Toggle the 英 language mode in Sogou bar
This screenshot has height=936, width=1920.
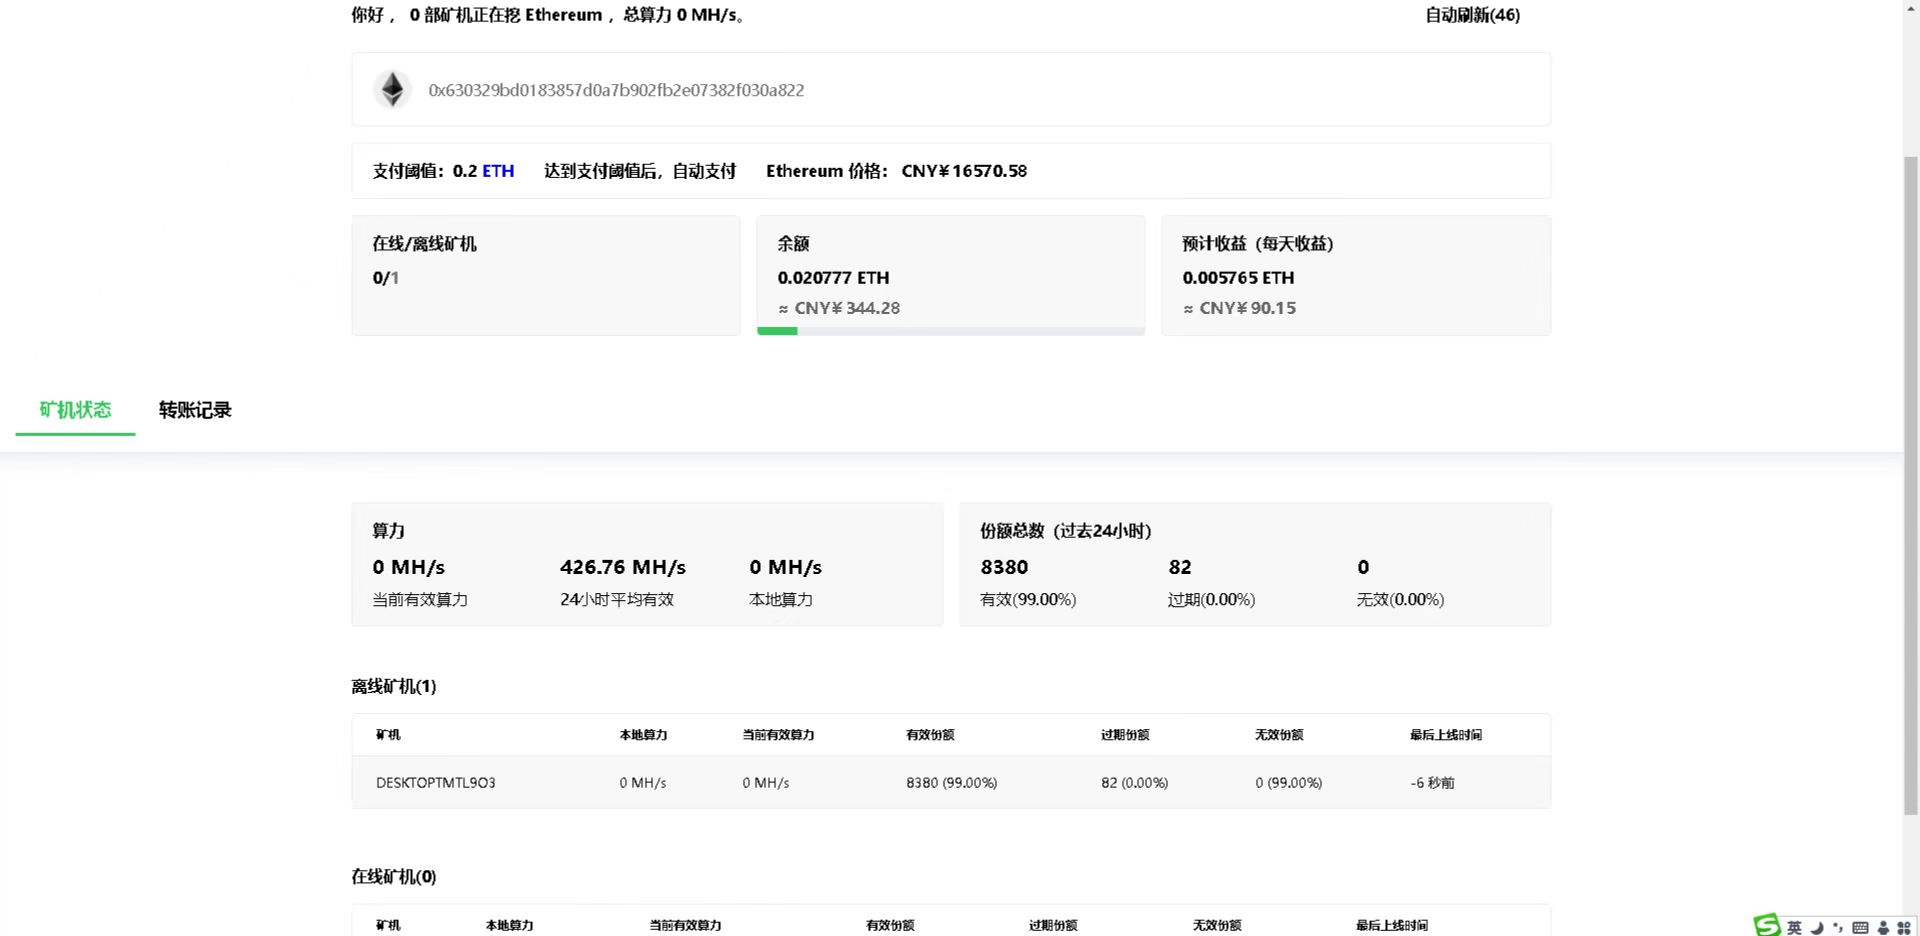(1795, 927)
